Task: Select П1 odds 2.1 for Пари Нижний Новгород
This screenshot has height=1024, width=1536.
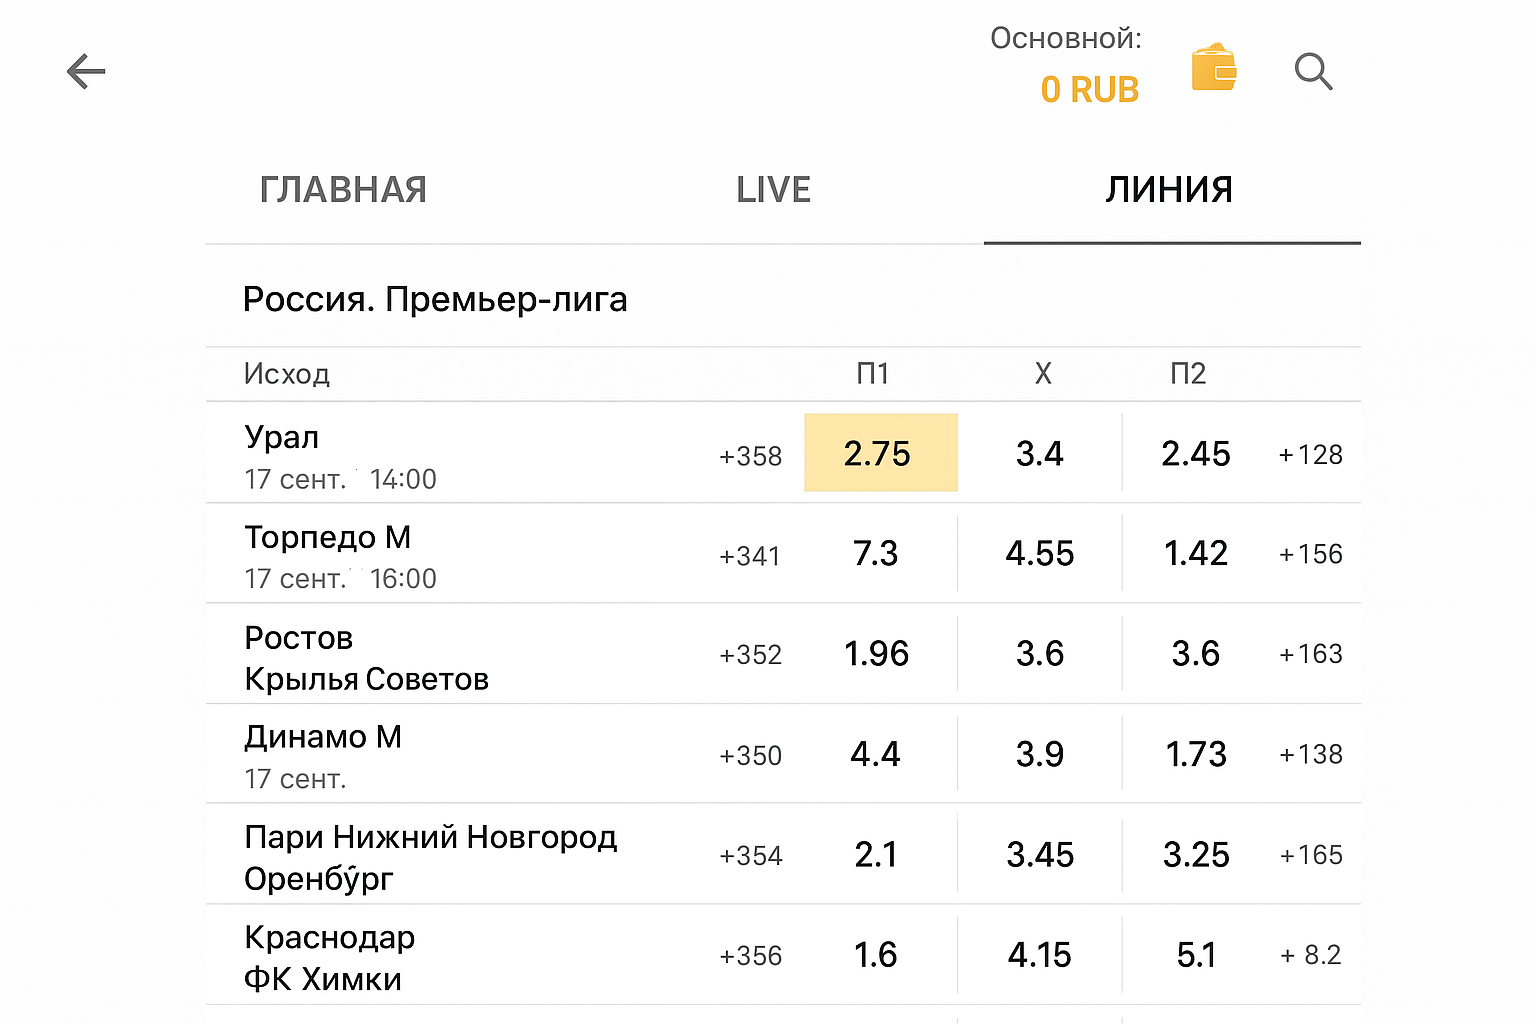Action: tap(876, 855)
